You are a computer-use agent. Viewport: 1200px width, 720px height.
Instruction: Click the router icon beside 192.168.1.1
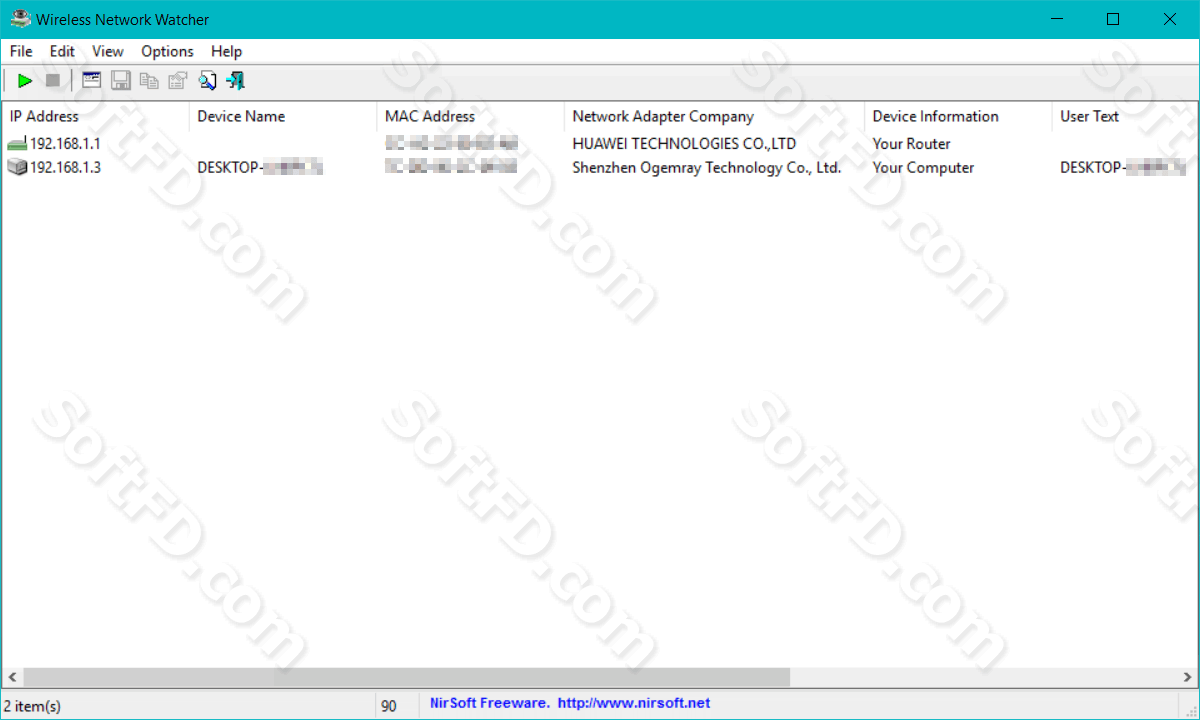pyautogui.click(x=17, y=144)
